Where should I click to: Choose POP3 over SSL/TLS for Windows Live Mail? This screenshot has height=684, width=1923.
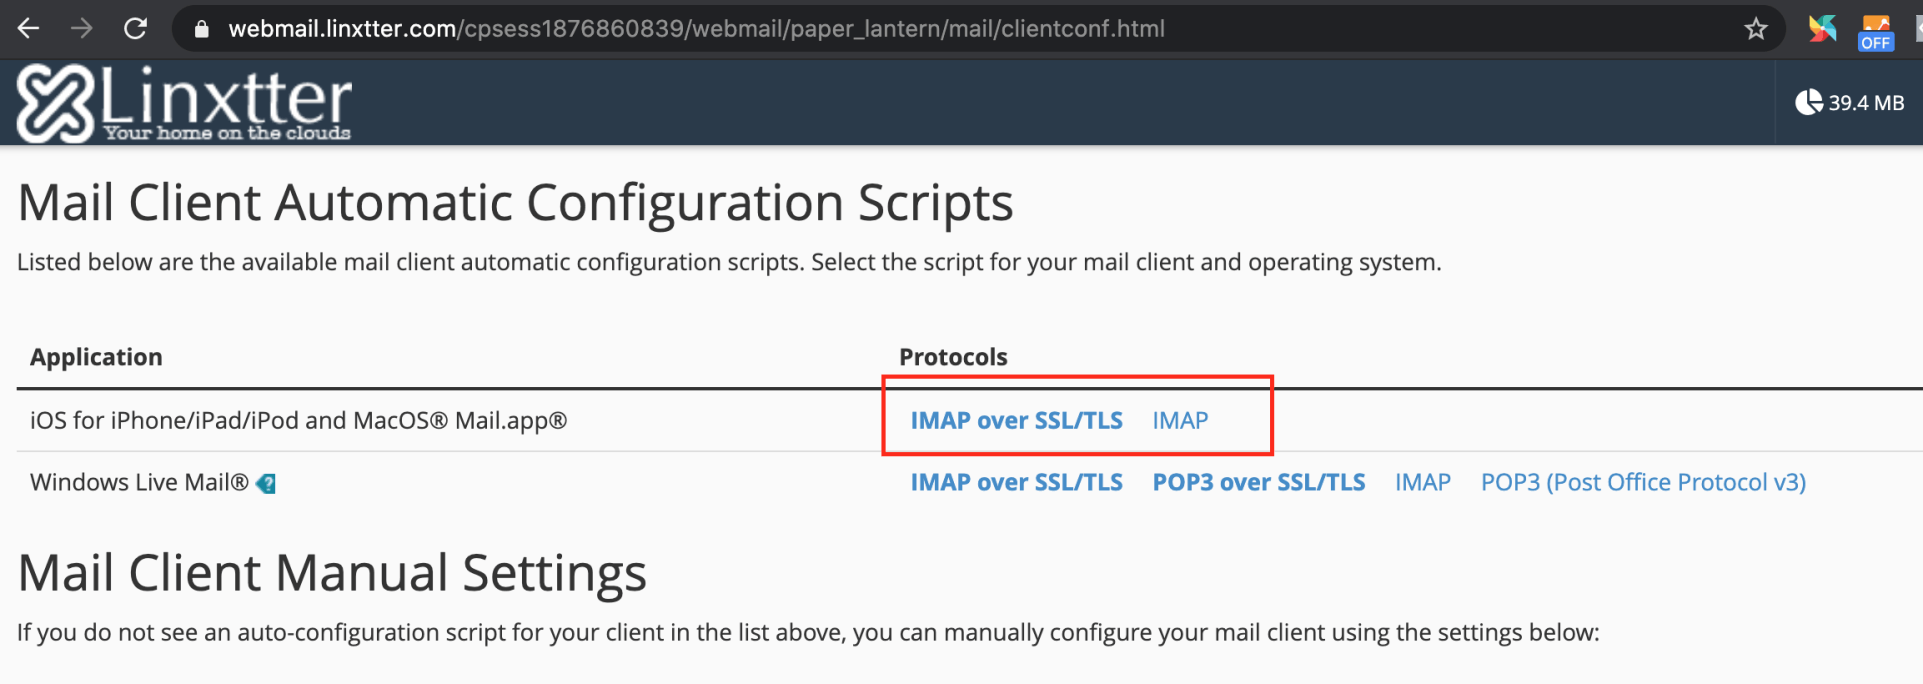(x=1258, y=483)
